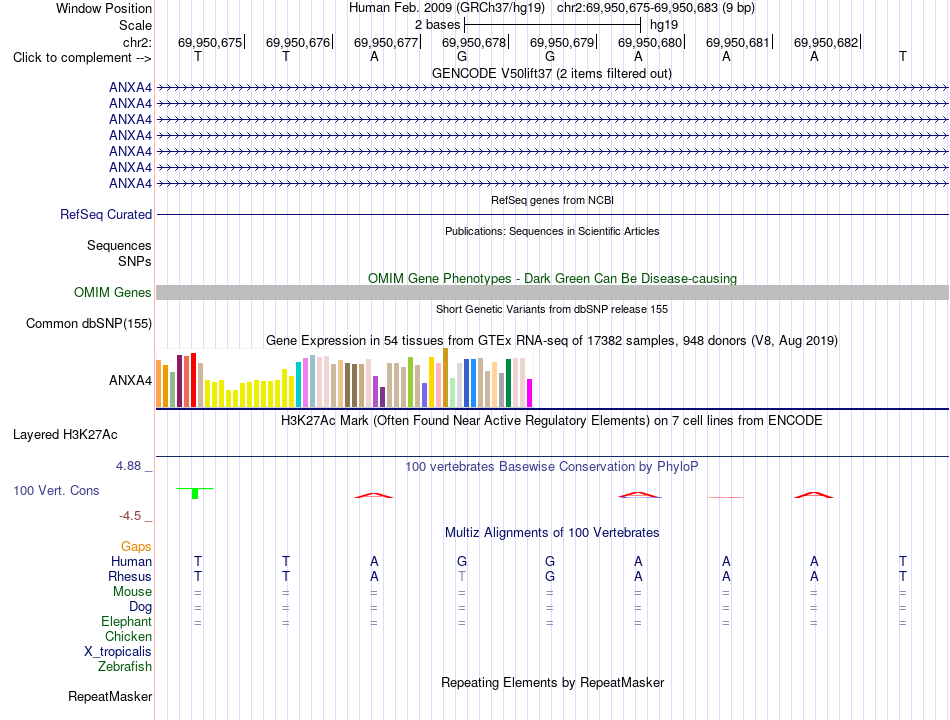950x720 pixels.
Task: Click the Human alignment row label
Action: pos(131,562)
